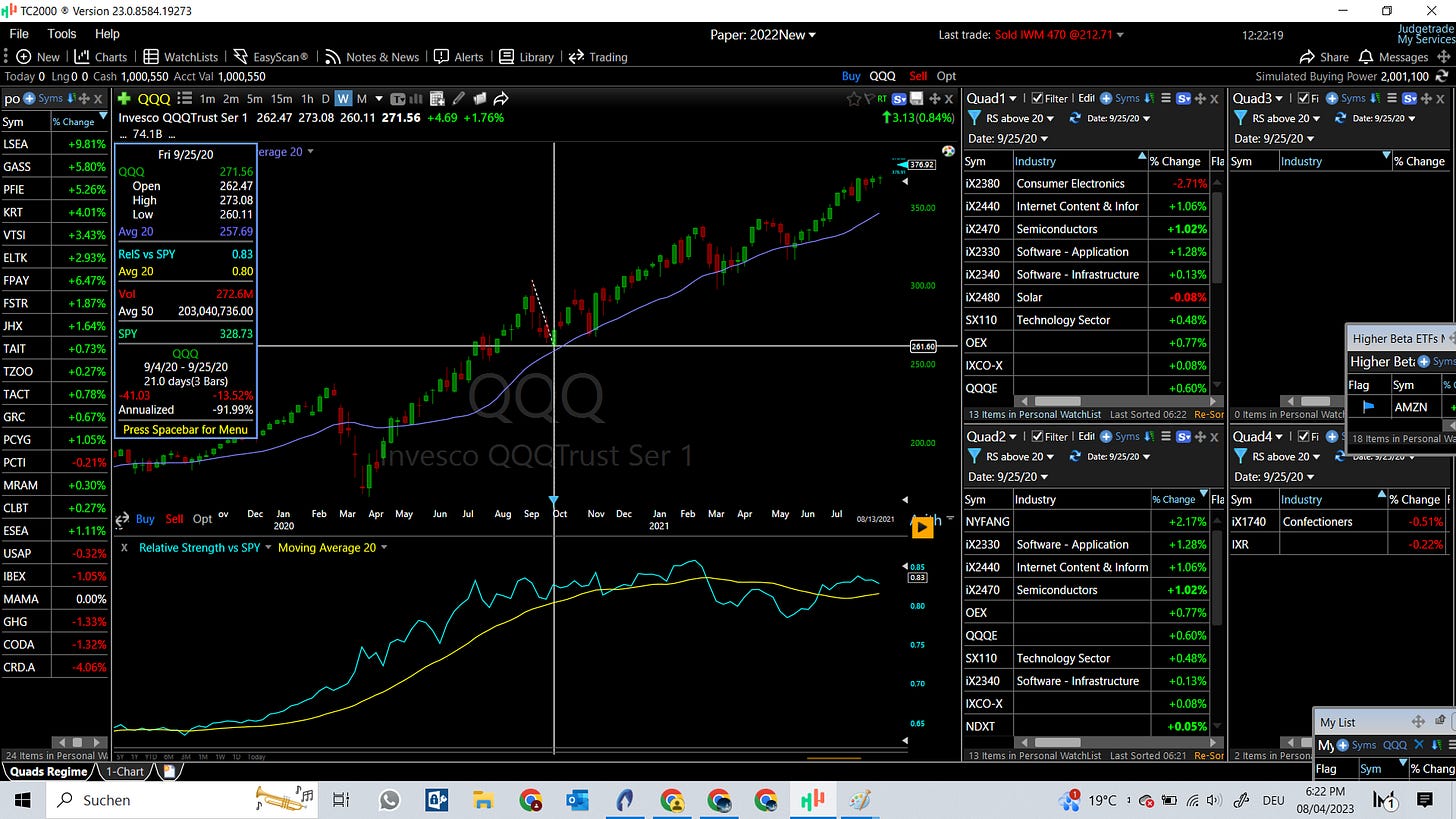Open Messages bell icon
The image size is (1456, 819).
pyautogui.click(x=1366, y=57)
